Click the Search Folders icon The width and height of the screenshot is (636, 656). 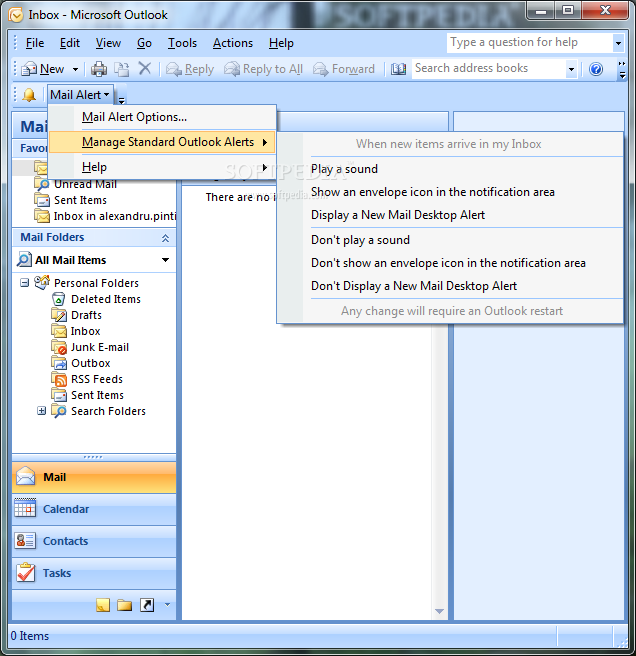coord(59,411)
